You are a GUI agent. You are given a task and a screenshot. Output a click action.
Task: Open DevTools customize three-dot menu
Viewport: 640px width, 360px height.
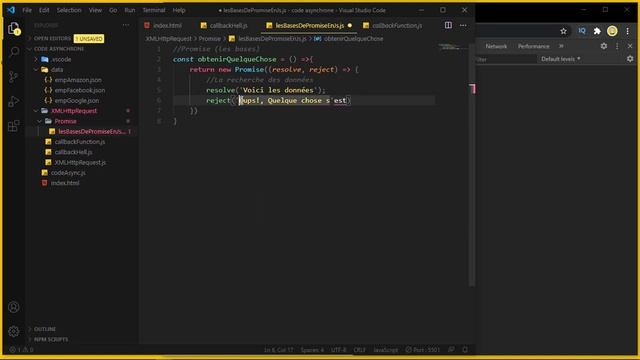point(617,46)
